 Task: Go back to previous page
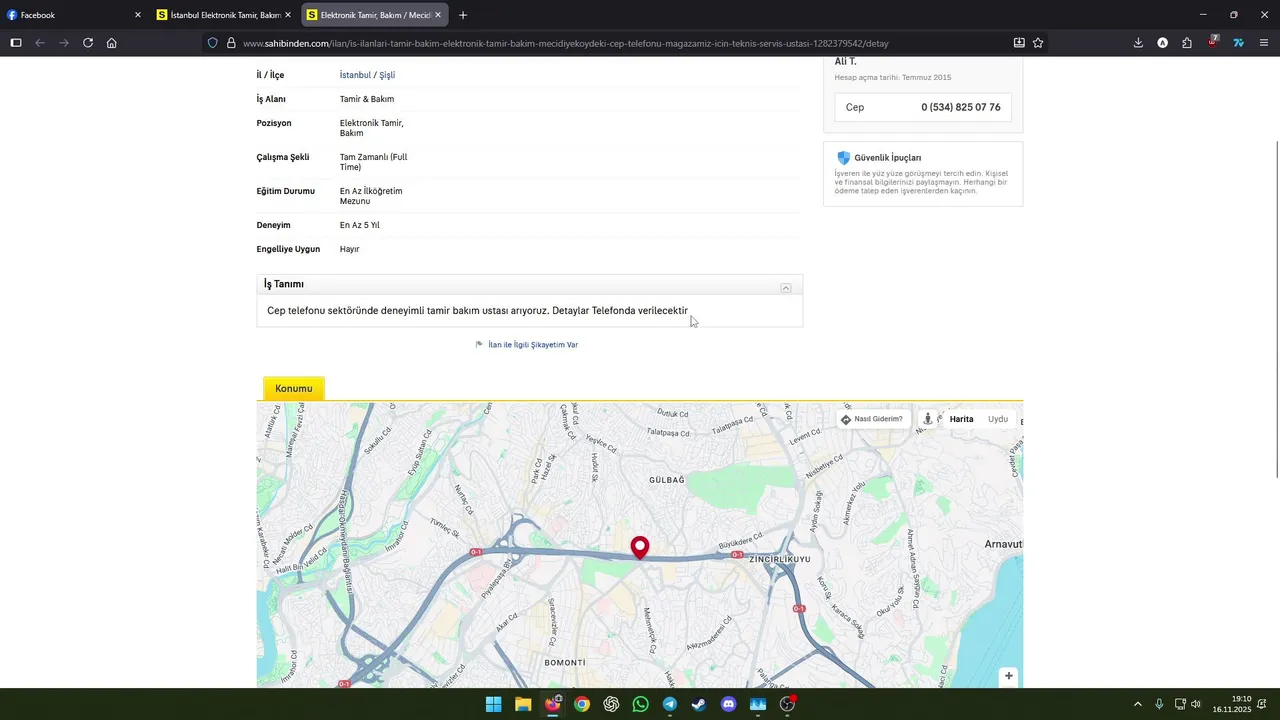[x=40, y=43]
